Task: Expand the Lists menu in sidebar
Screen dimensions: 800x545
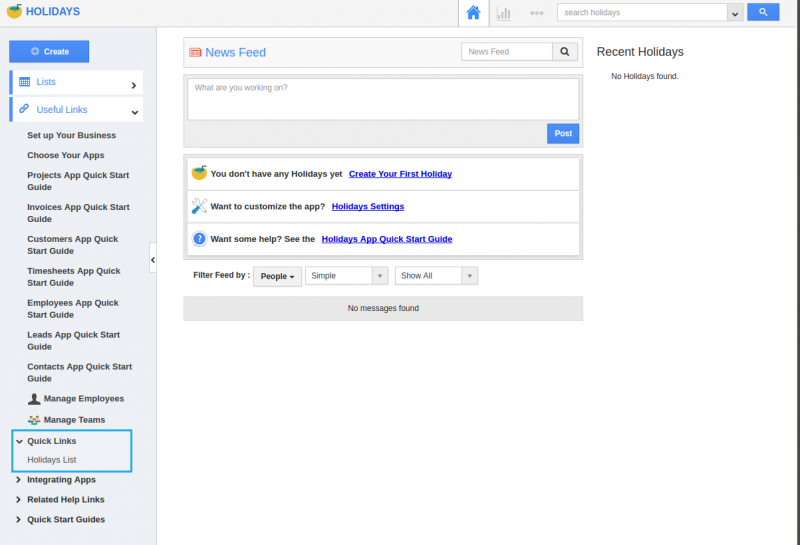Action: pyautogui.click(x=76, y=82)
